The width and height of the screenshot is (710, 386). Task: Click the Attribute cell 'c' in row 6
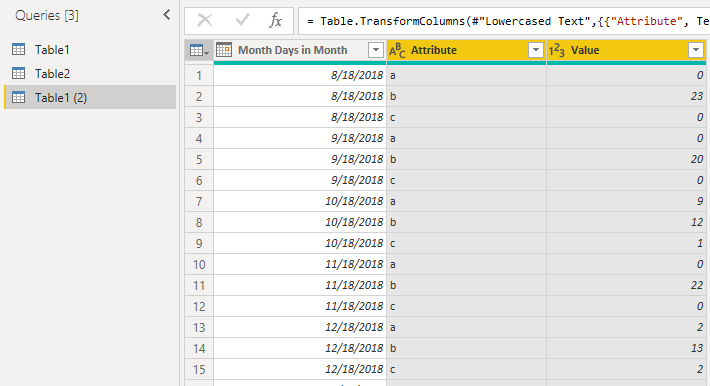(x=466, y=180)
